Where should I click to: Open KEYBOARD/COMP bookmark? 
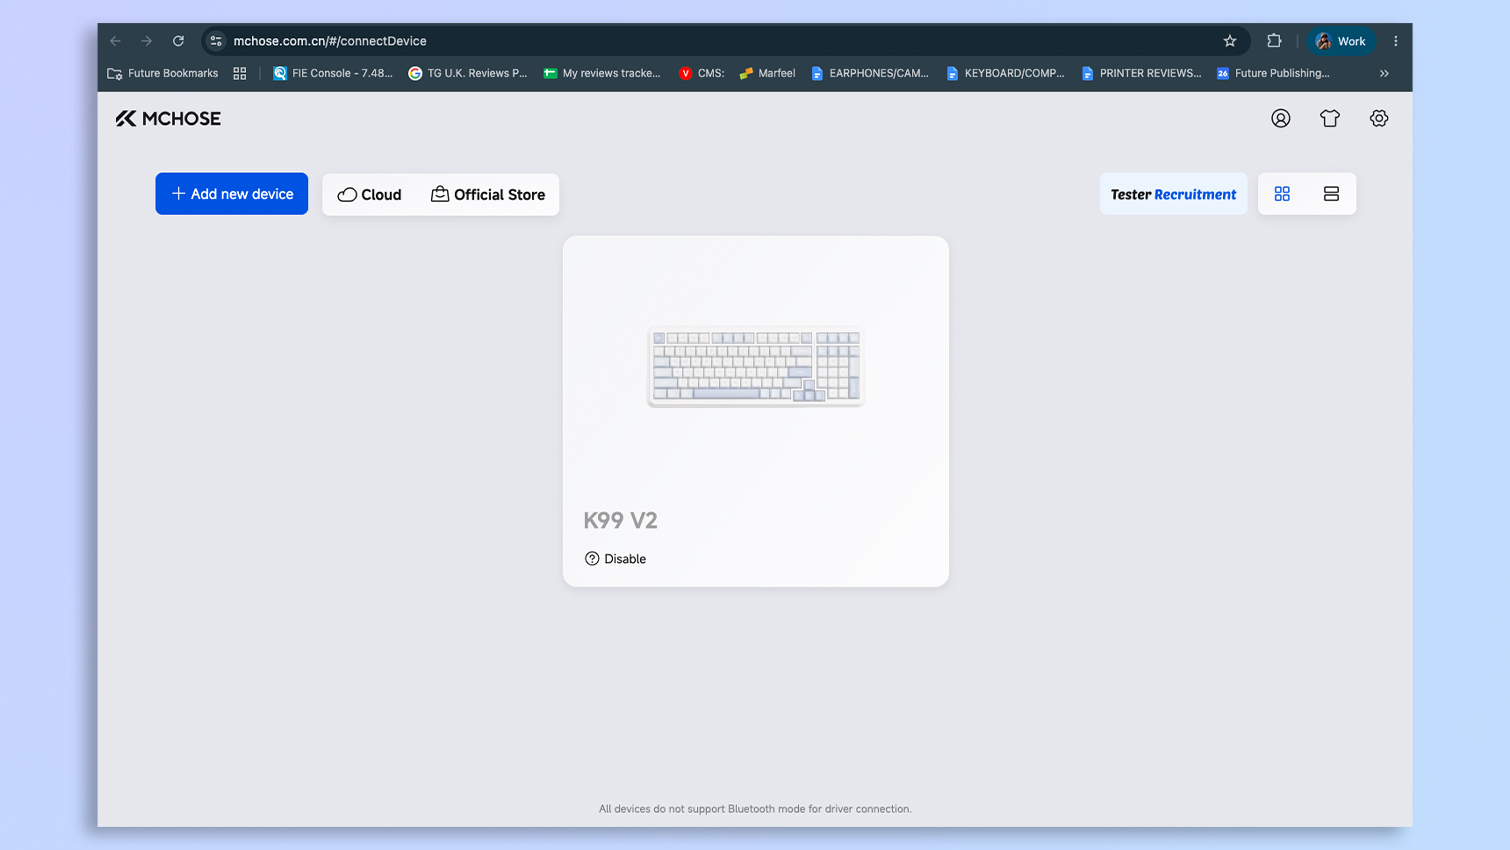click(1005, 73)
